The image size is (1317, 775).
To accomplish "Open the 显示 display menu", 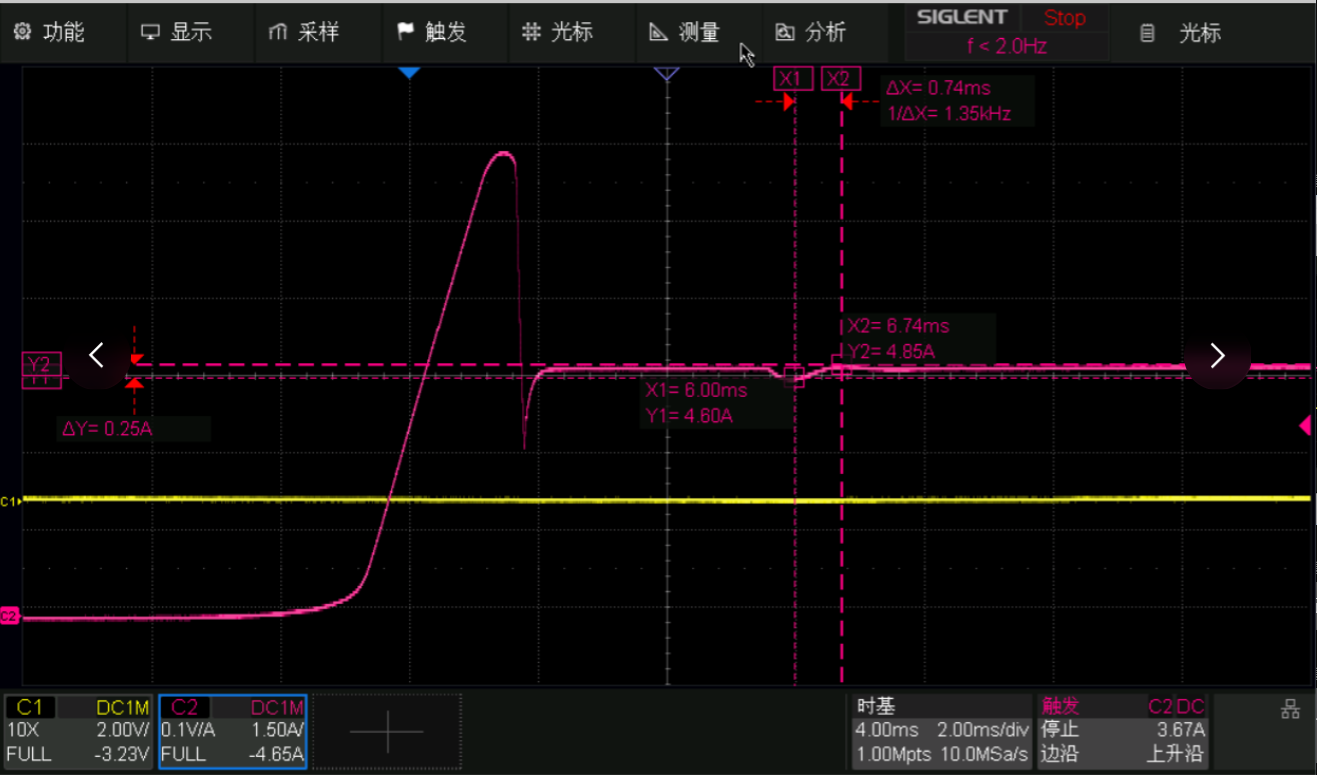I will (176, 32).
